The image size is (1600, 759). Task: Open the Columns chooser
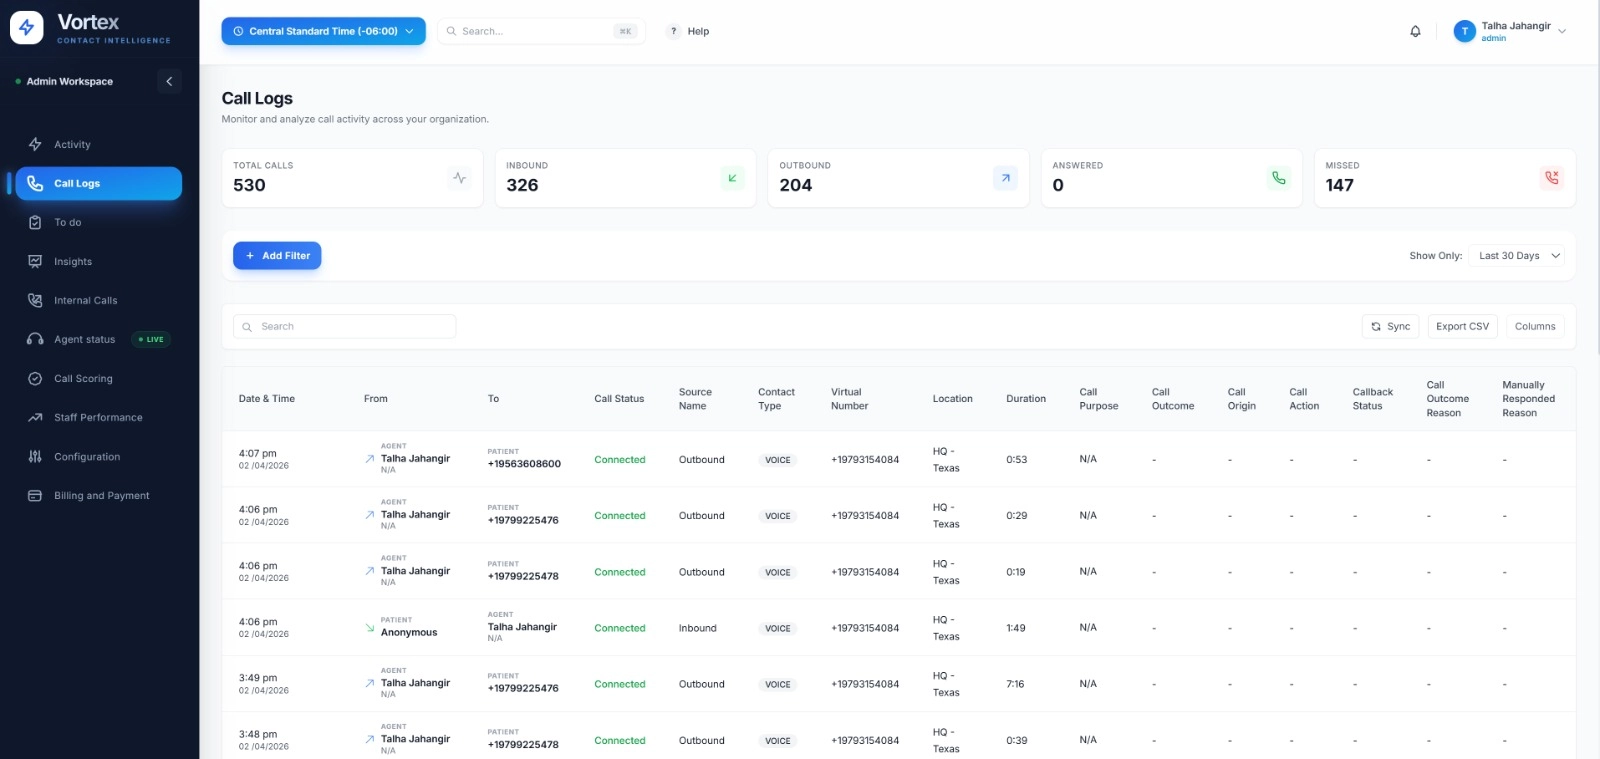(x=1535, y=326)
